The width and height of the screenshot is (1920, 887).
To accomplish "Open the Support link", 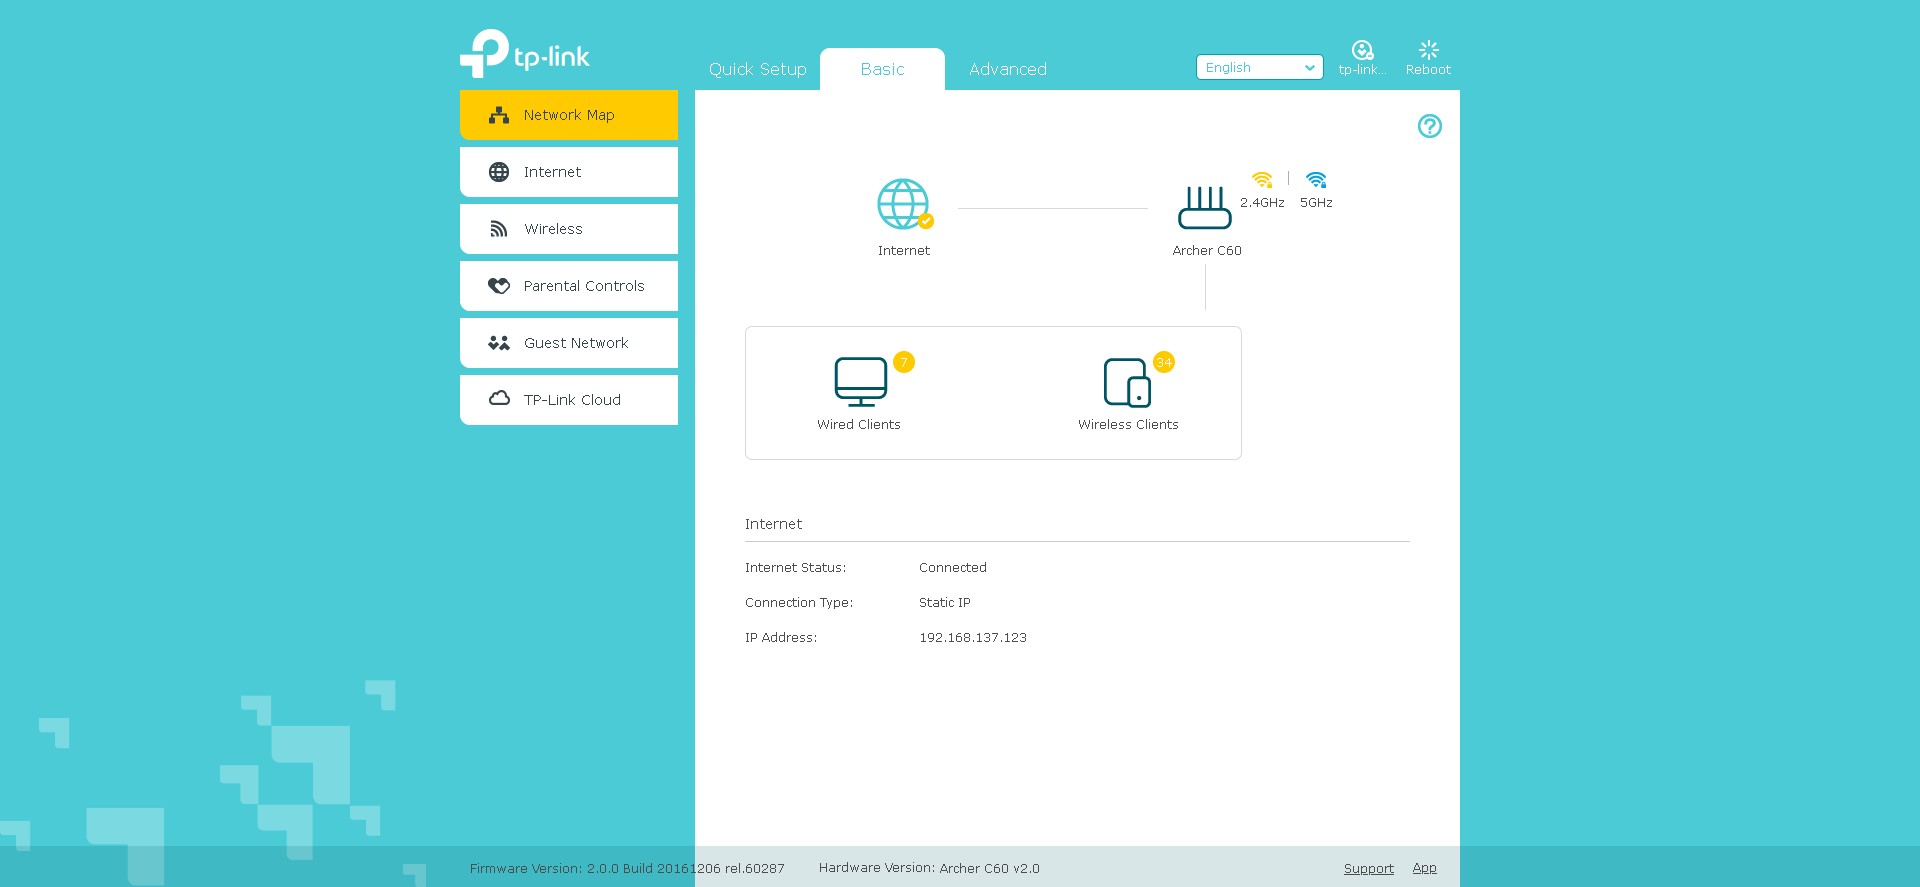I will click(x=1369, y=868).
